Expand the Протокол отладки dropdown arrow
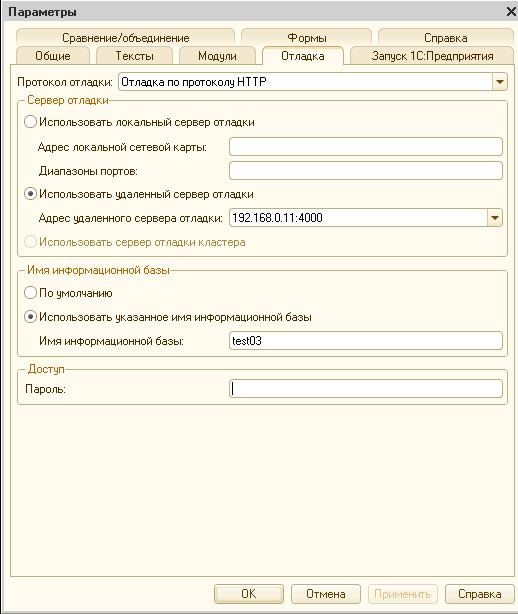This screenshot has width=518, height=614. tap(500, 82)
